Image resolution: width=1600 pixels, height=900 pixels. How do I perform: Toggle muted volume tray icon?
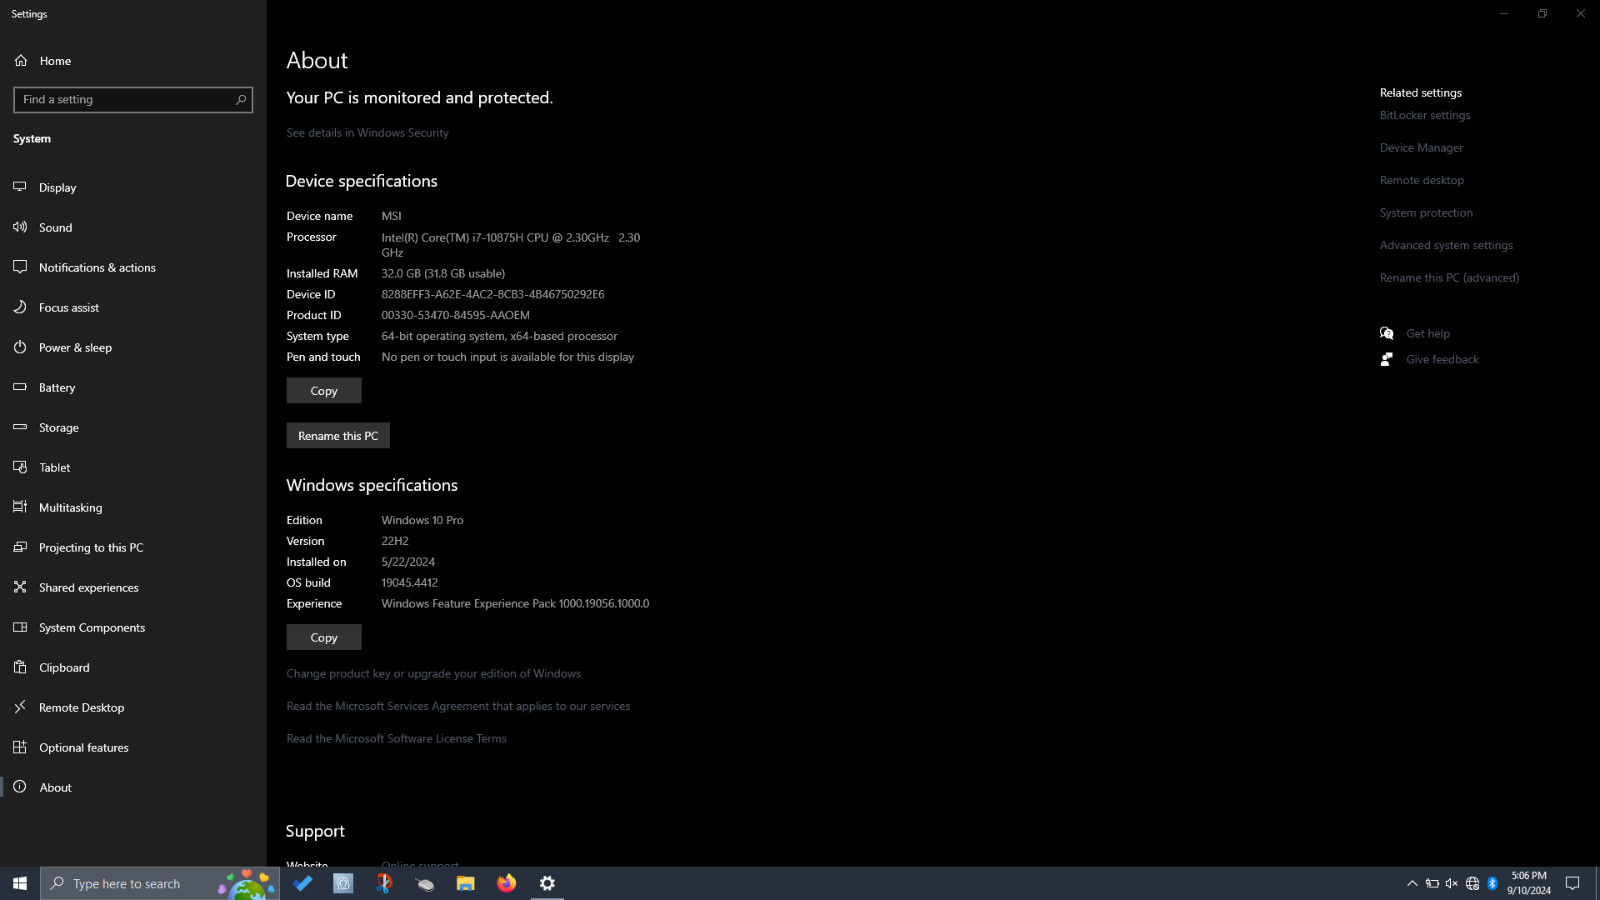click(1452, 883)
